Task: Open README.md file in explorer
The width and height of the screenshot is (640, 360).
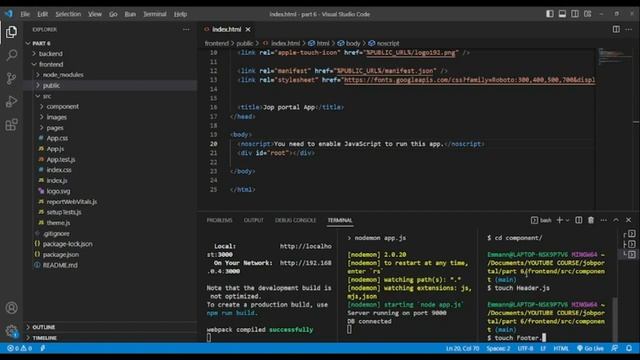Action: pyautogui.click(x=60, y=265)
